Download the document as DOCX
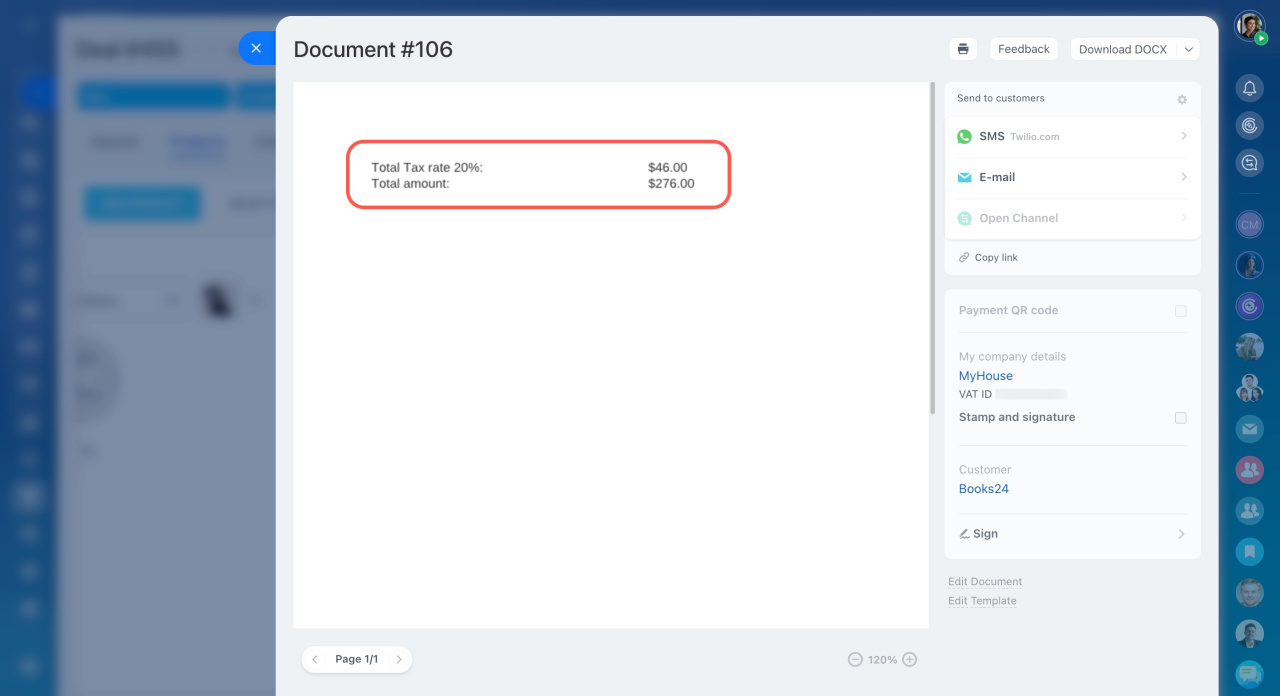This screenshot has width=1280, height=696. (x=1123, y=49)
